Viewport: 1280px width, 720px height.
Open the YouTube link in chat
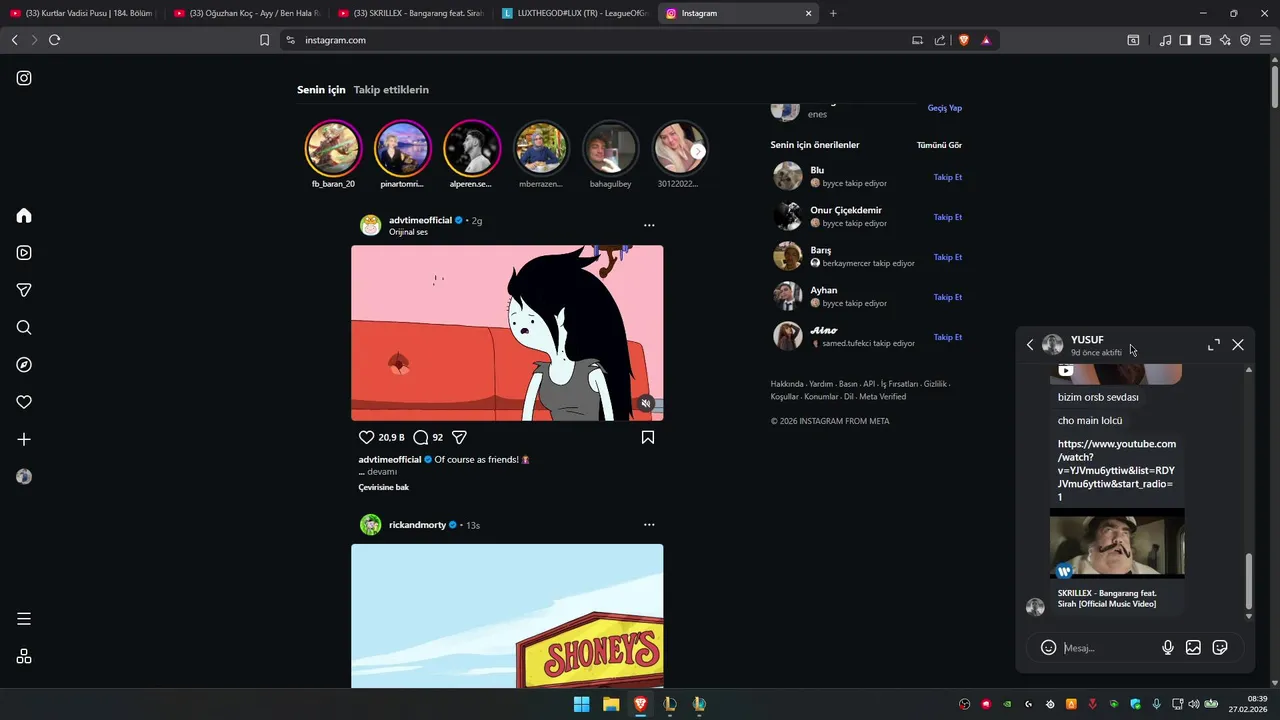pyautogui.click(x=1117, y=470)
